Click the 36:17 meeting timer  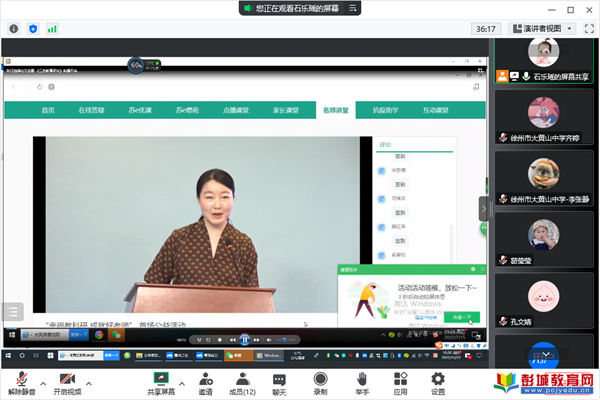(486, 29)
